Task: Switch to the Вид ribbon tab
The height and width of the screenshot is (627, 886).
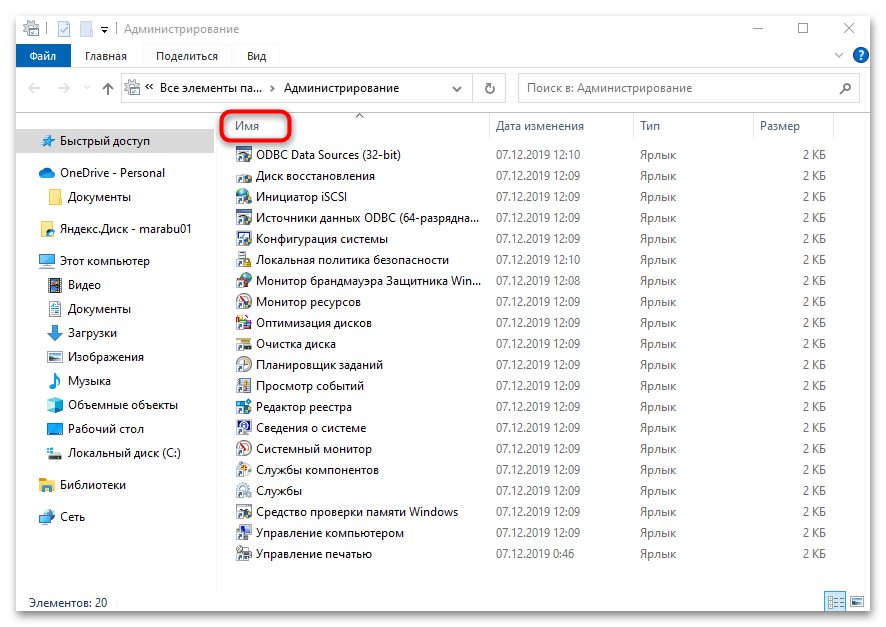Action: point(256,57)
